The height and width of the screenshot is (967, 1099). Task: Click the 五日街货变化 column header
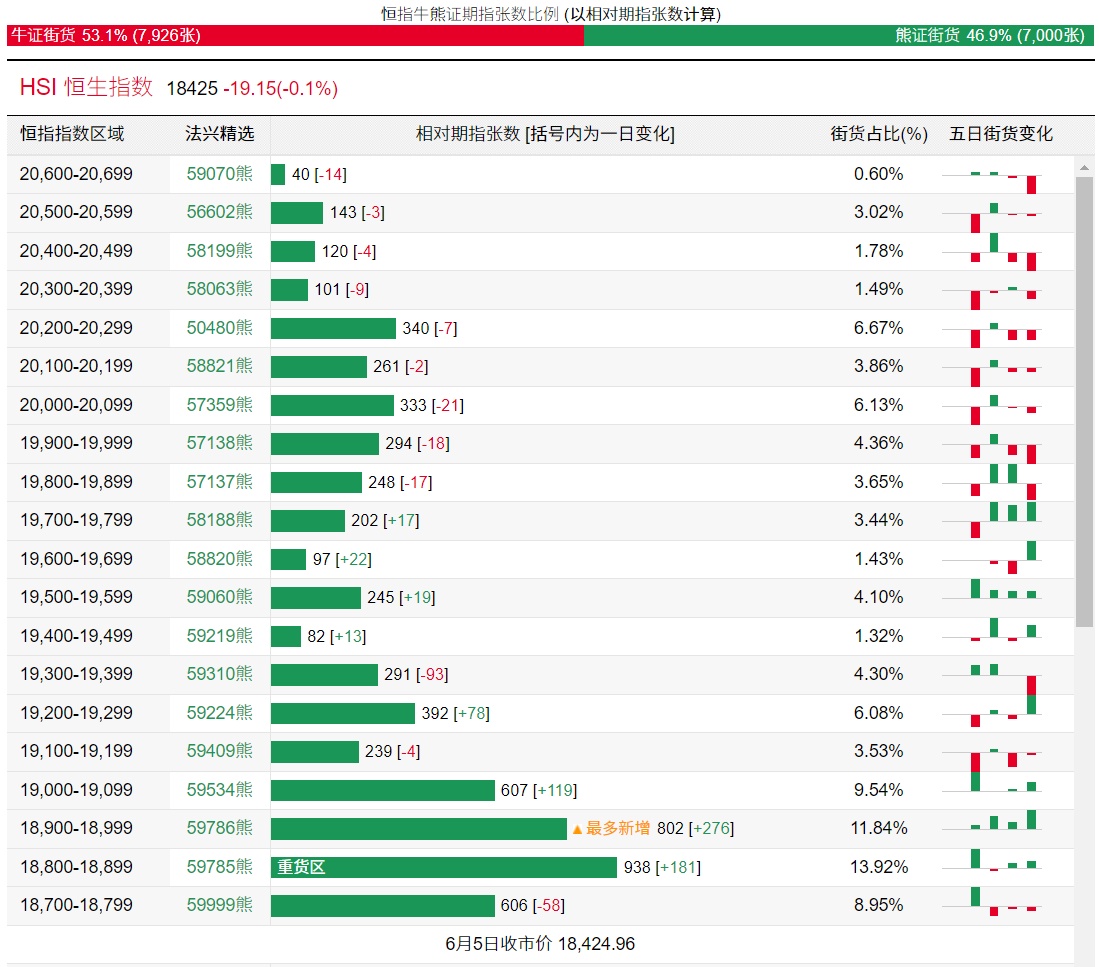tap(1000, 134)
